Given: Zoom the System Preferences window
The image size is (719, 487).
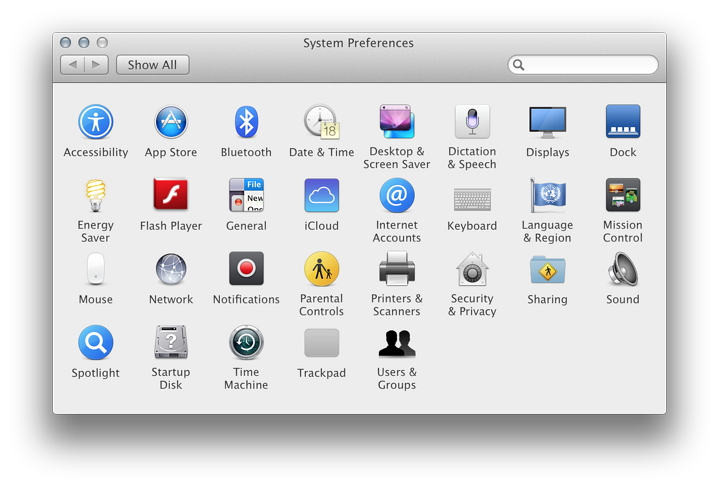Looking at the screenshot, I should point(102,43).
